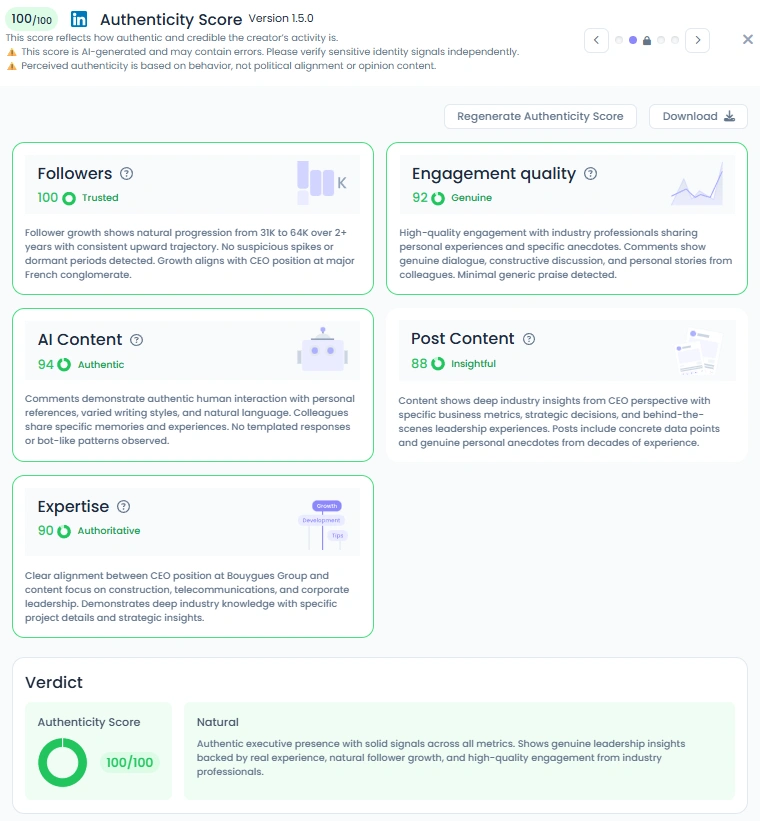Click the Followers score ring icon
The height and width of the screenshot is (821, 760).
pos(69,198)
